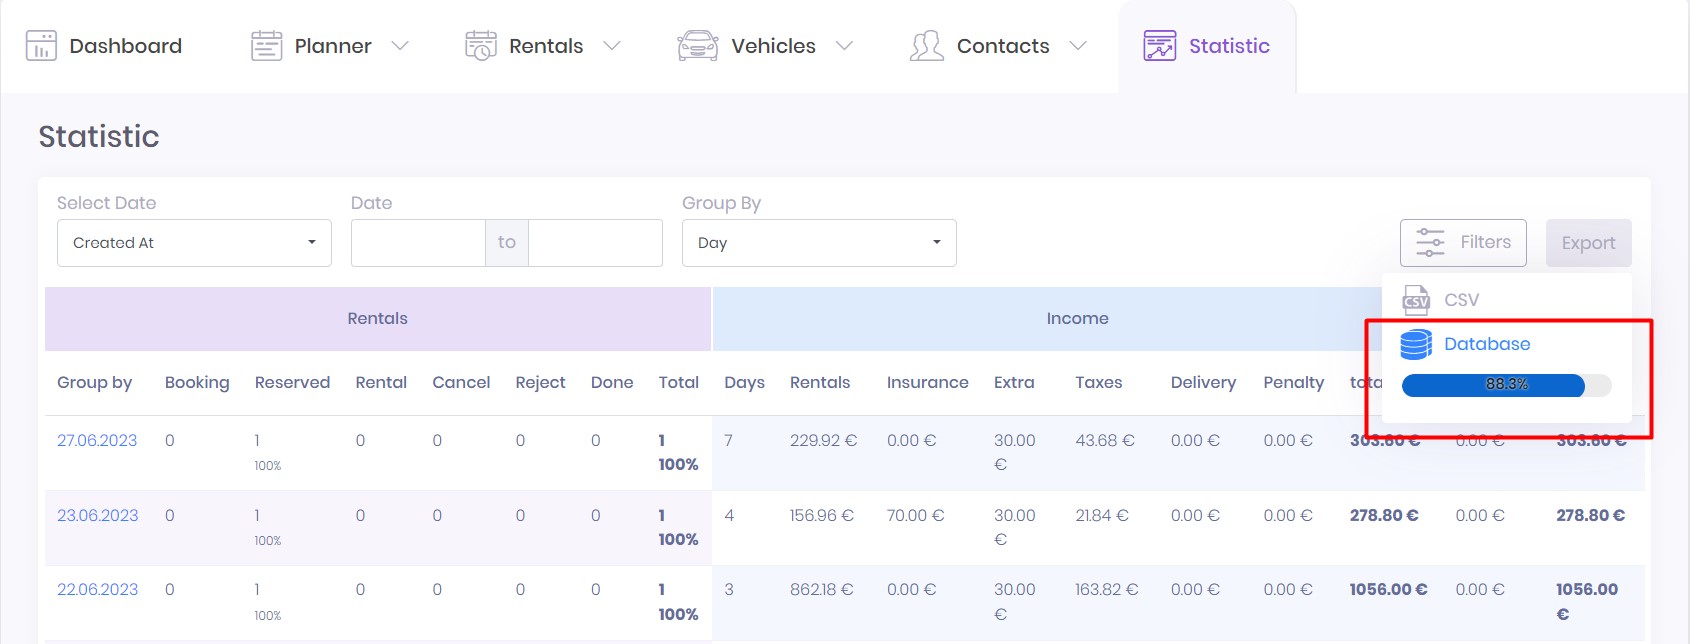Open the Rentals navigation menu
The image size is (1690, 644).
(546, 46)
